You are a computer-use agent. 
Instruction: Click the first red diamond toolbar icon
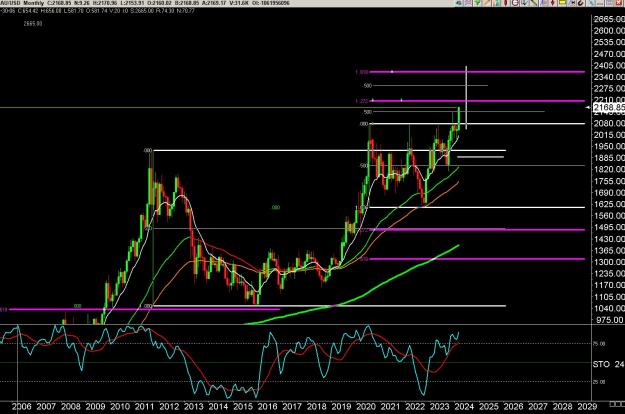(x=505, y=3)
